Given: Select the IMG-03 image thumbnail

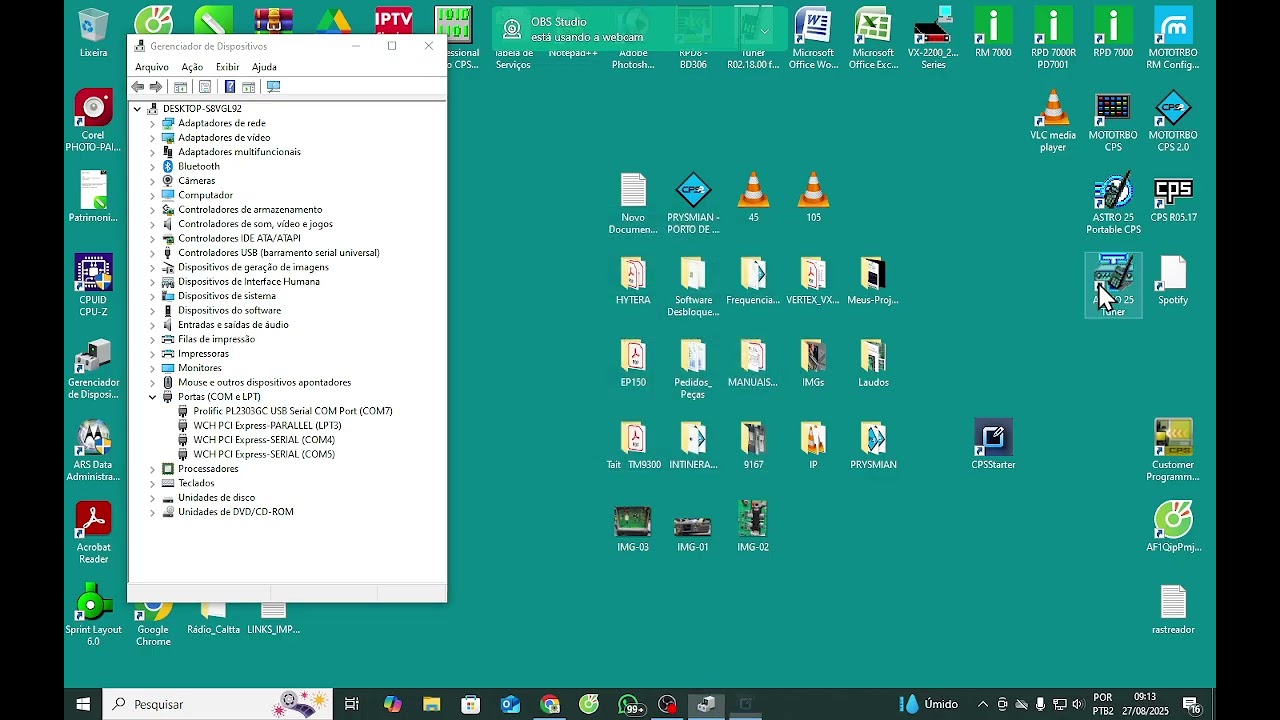Looking at the screenshot, I should coord(633,528).
